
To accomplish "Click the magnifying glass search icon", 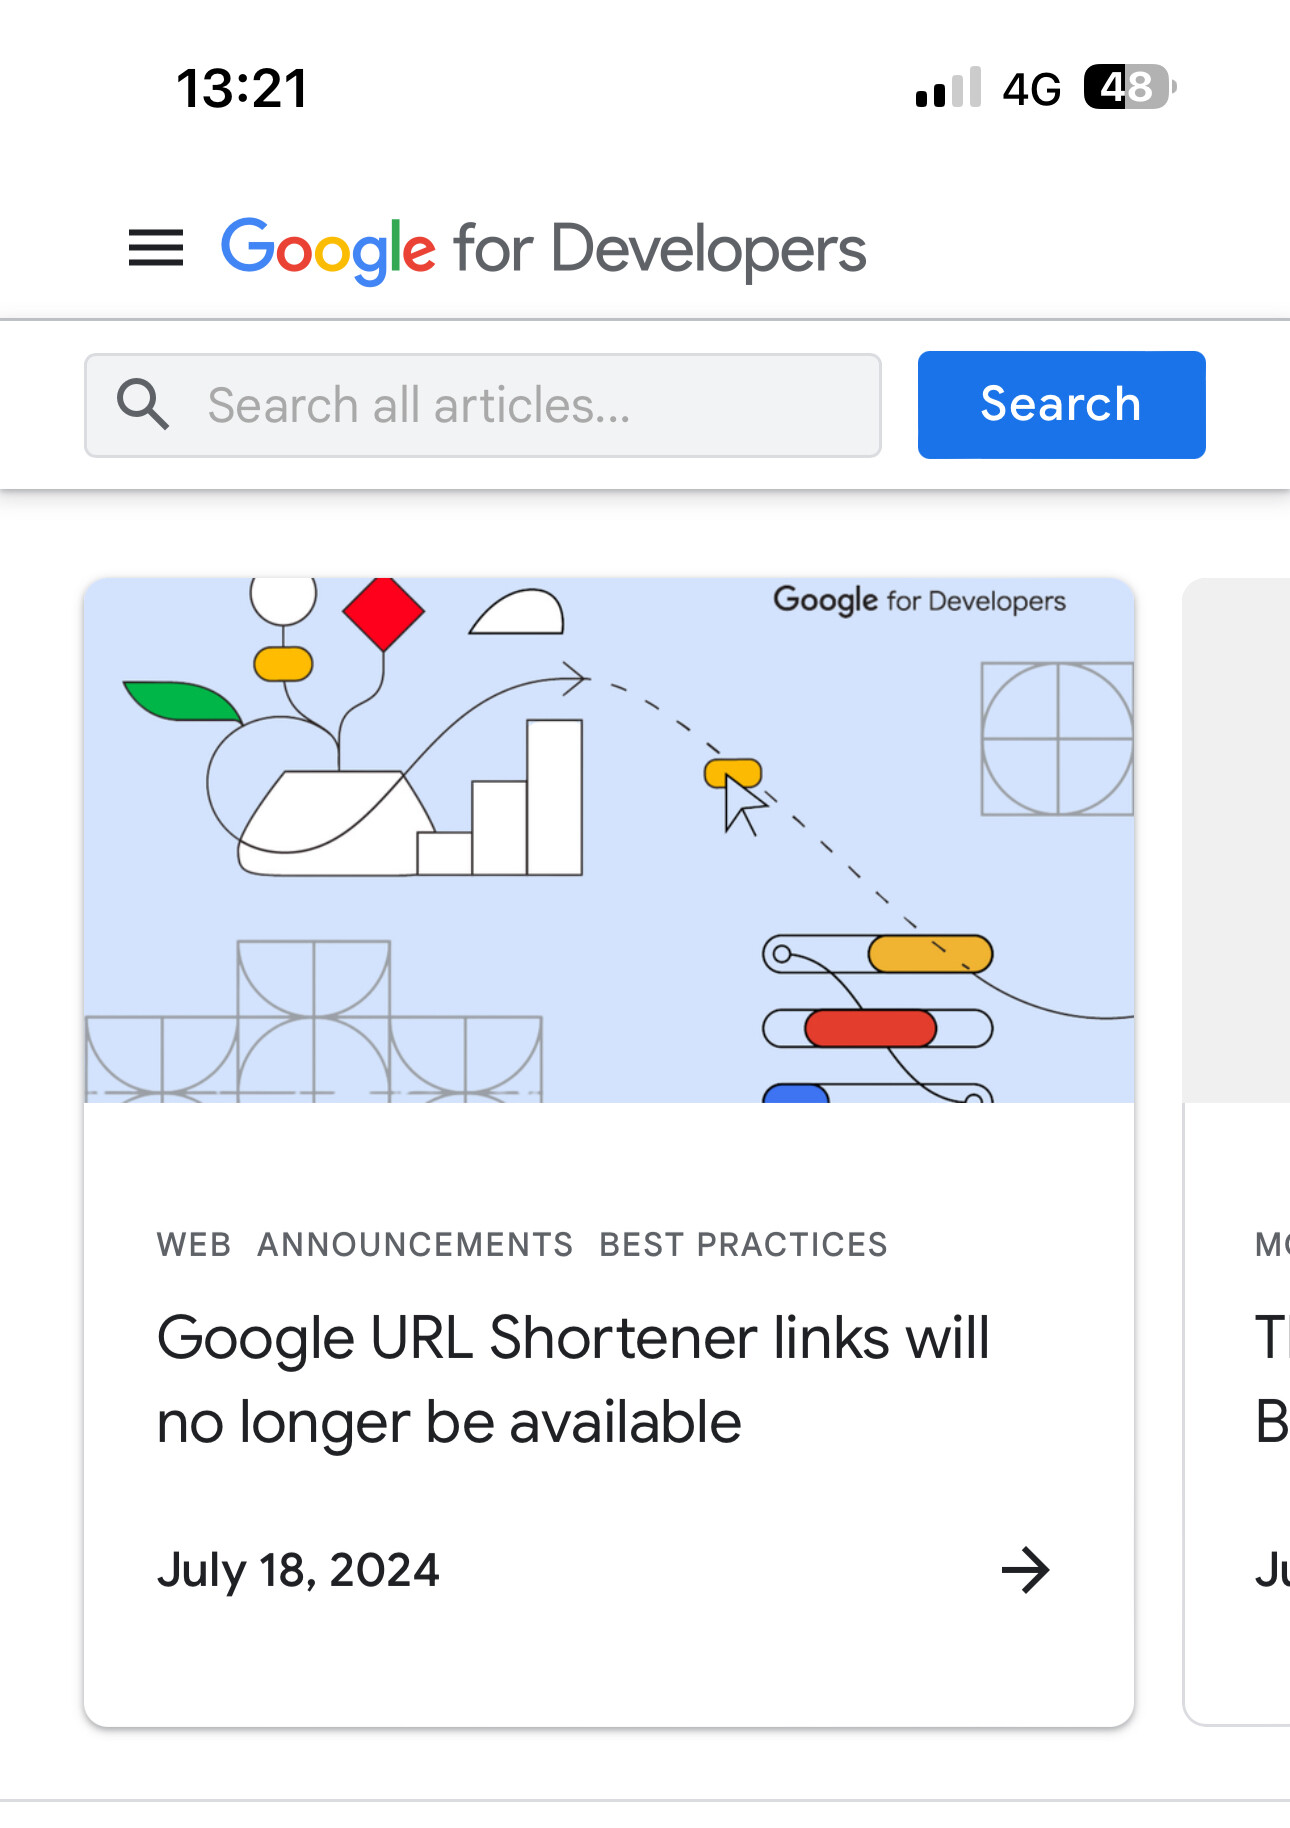I will pos(143,405).
